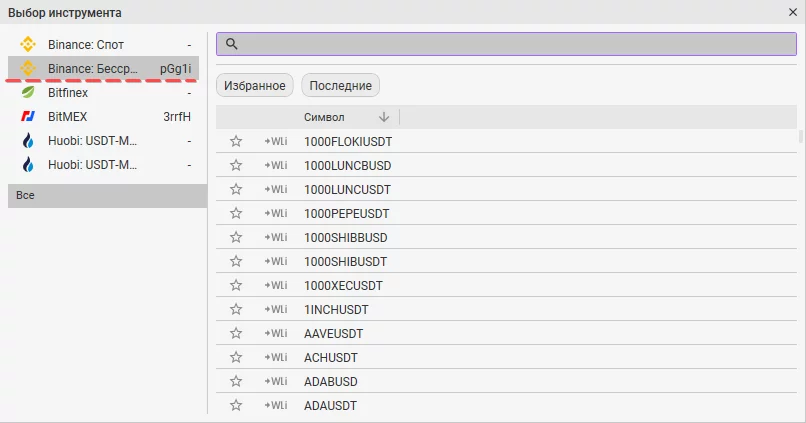Viewport: 806px width, 423px height.
Task: Focus the instrument search field
Action: [x=506, y=44]
